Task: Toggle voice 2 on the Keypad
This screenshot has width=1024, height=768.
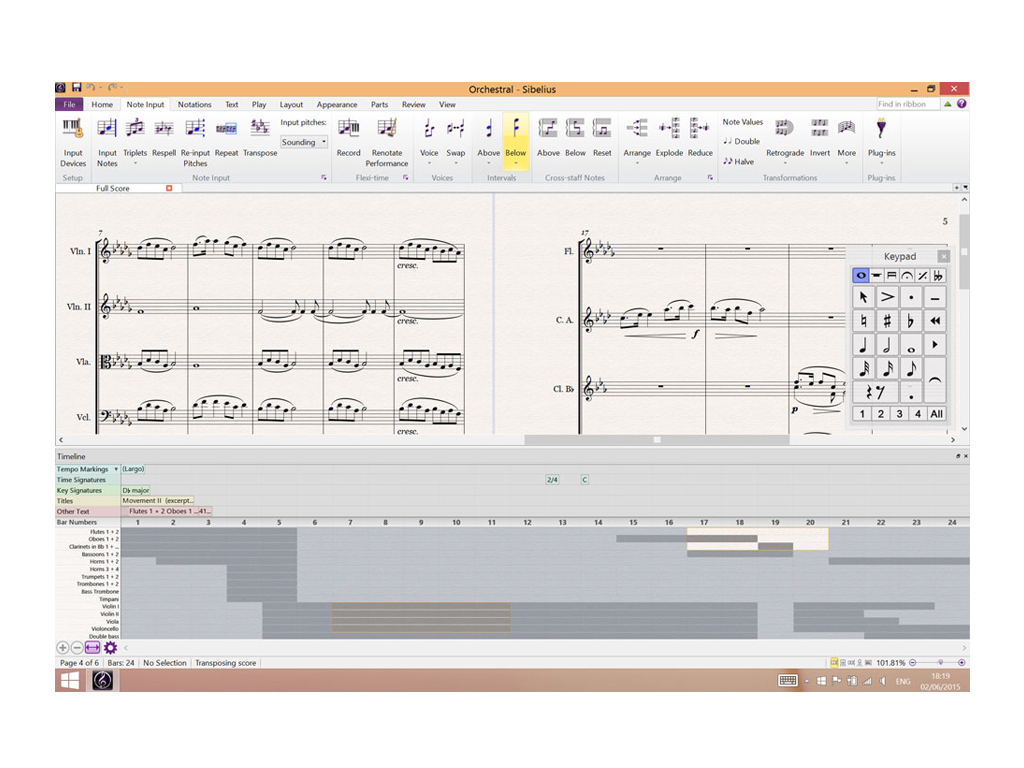Action: pyautogui.click(x=880, y=414)
